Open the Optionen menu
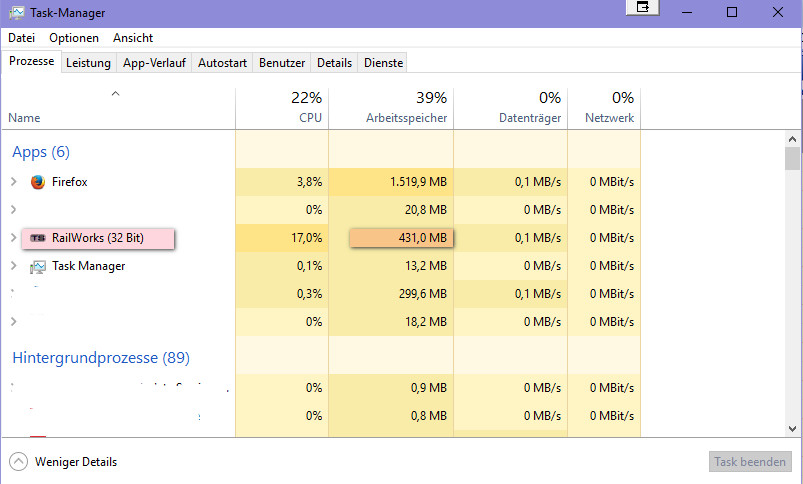803x484 pixels. [74, 38]
